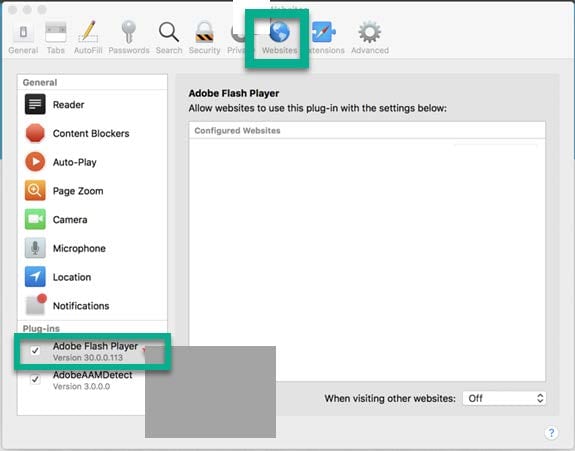
Task: Click the Auto-Play orange play icon
Action: click(x=35, y=162)
